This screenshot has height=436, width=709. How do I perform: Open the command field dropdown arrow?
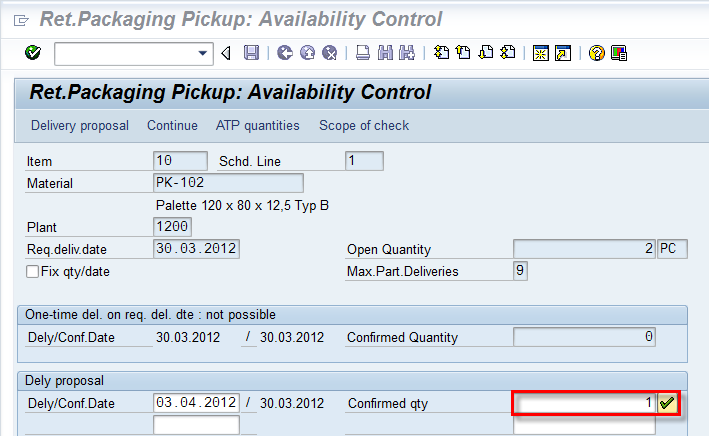click(205, 53)
